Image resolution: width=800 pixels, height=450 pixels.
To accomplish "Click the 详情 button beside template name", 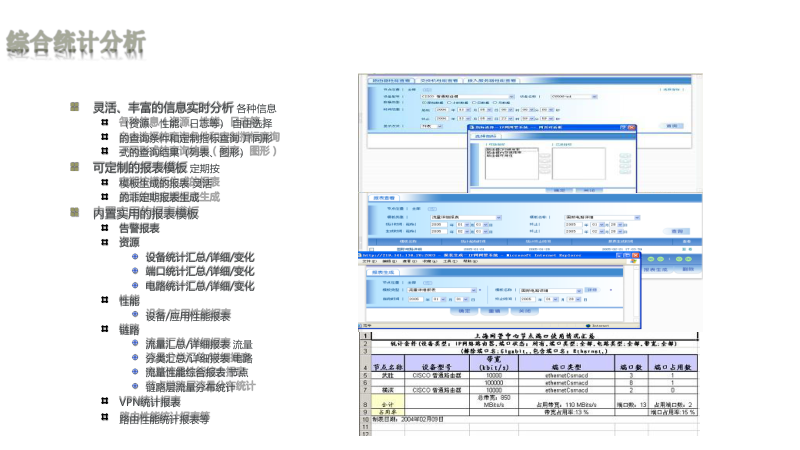I will [x=591, y=290].
